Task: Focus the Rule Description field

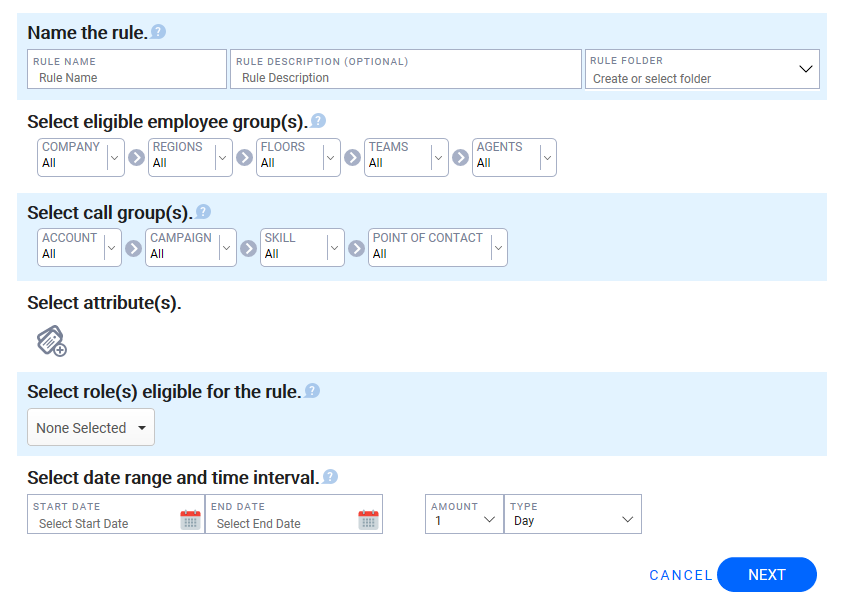Action: (x=405, y=77)
